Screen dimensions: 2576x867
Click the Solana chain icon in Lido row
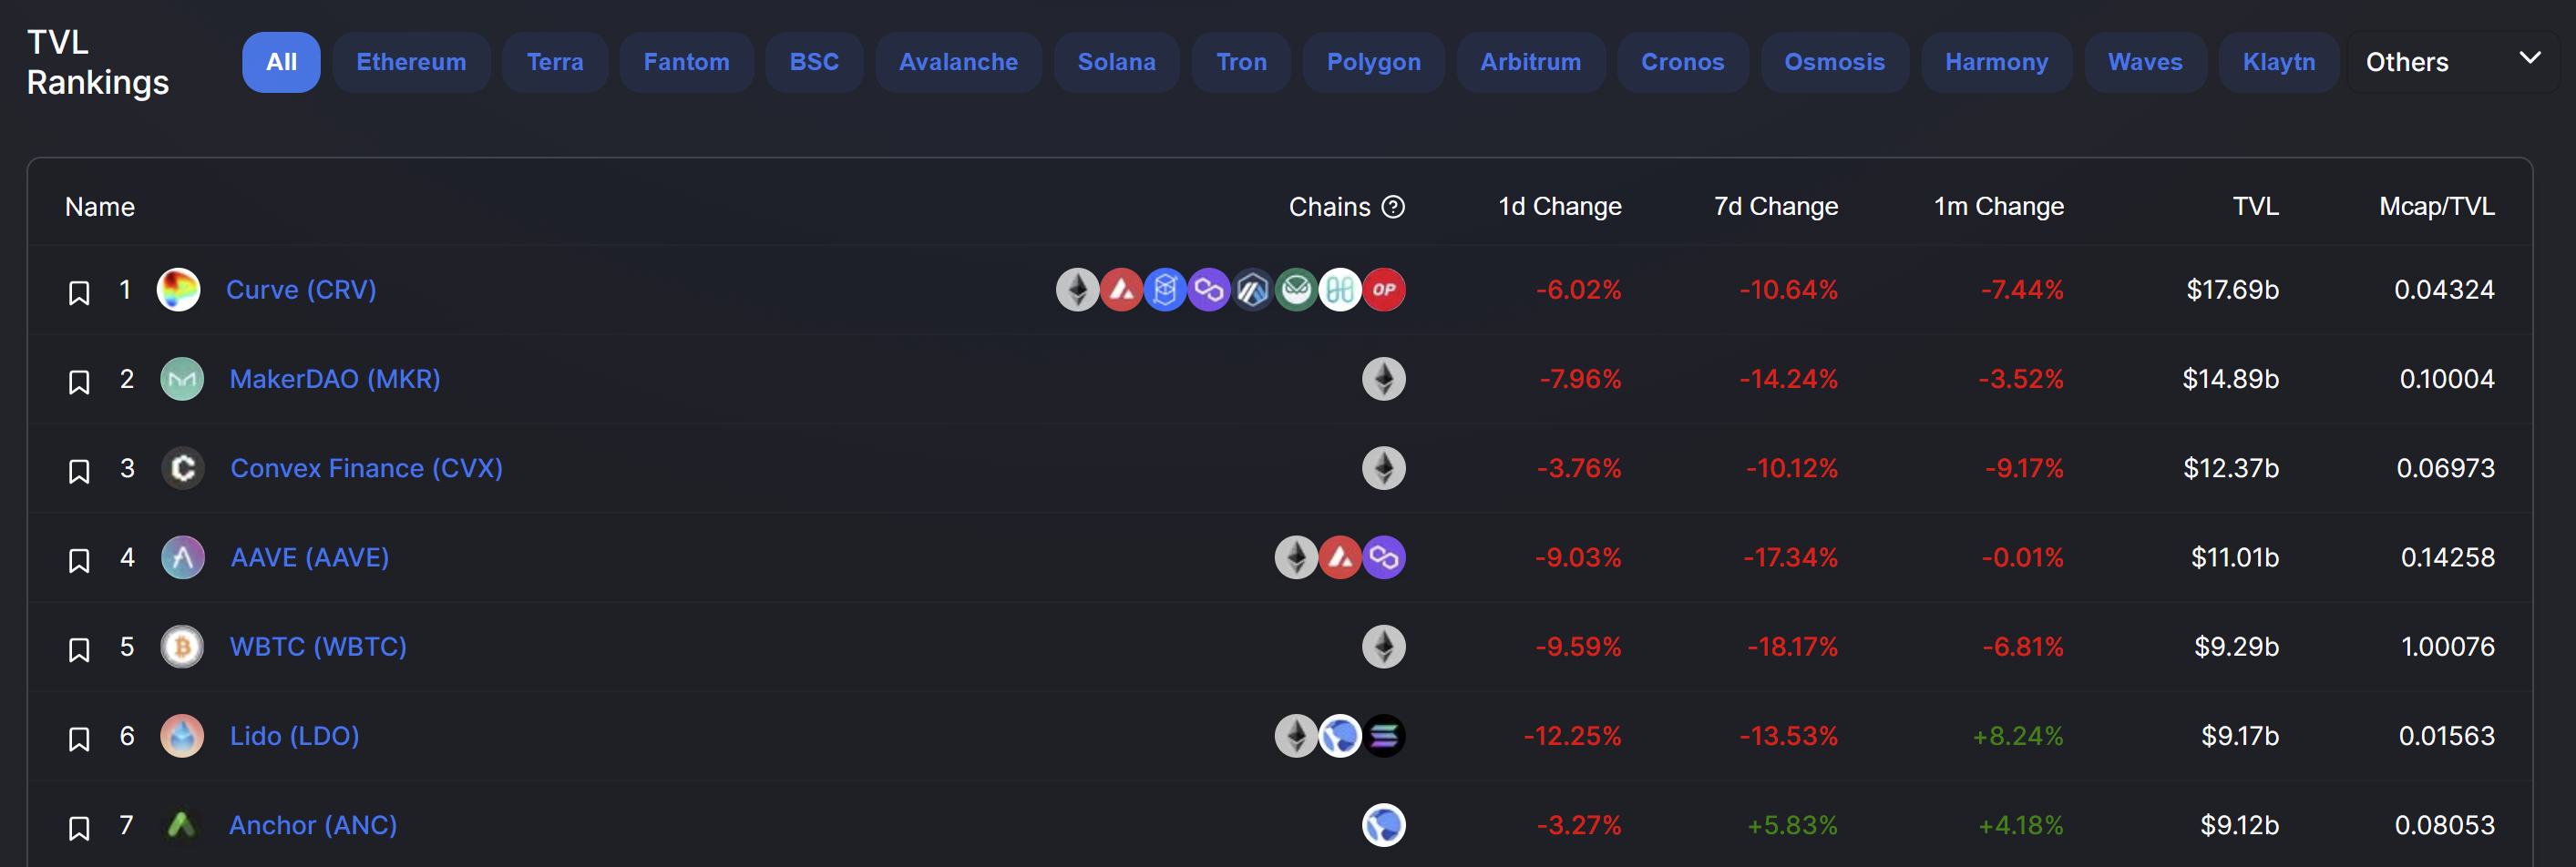coord(1384,736)
